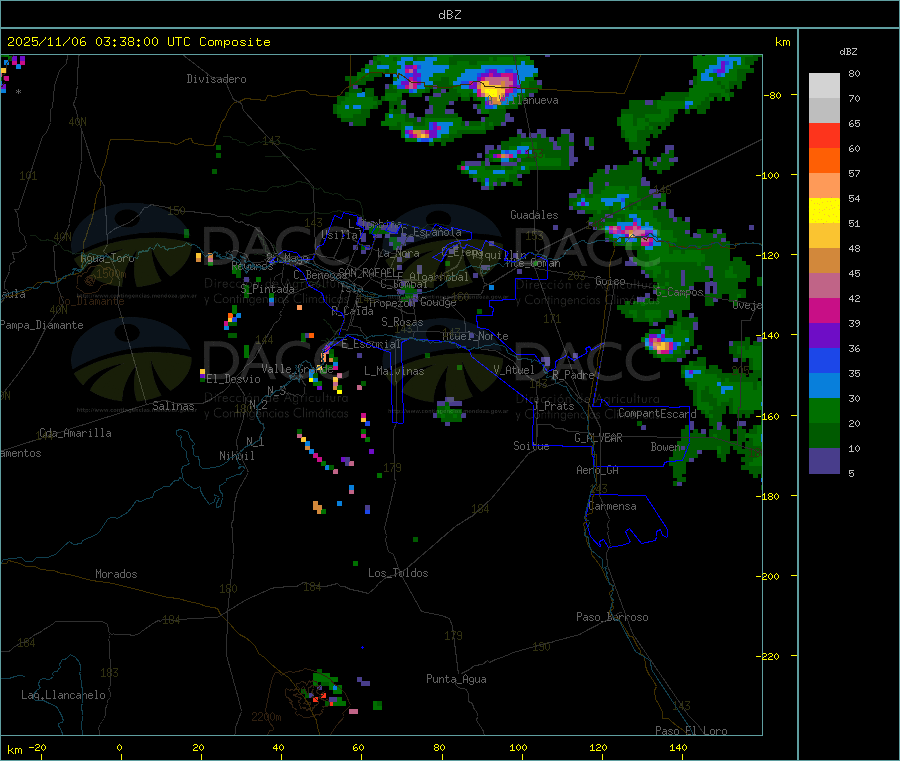Image resolution: width=900 pixels, height=761 pixels.
Task: Click the blue 36 dBZ legend swatch
Action: coord(824,360)
